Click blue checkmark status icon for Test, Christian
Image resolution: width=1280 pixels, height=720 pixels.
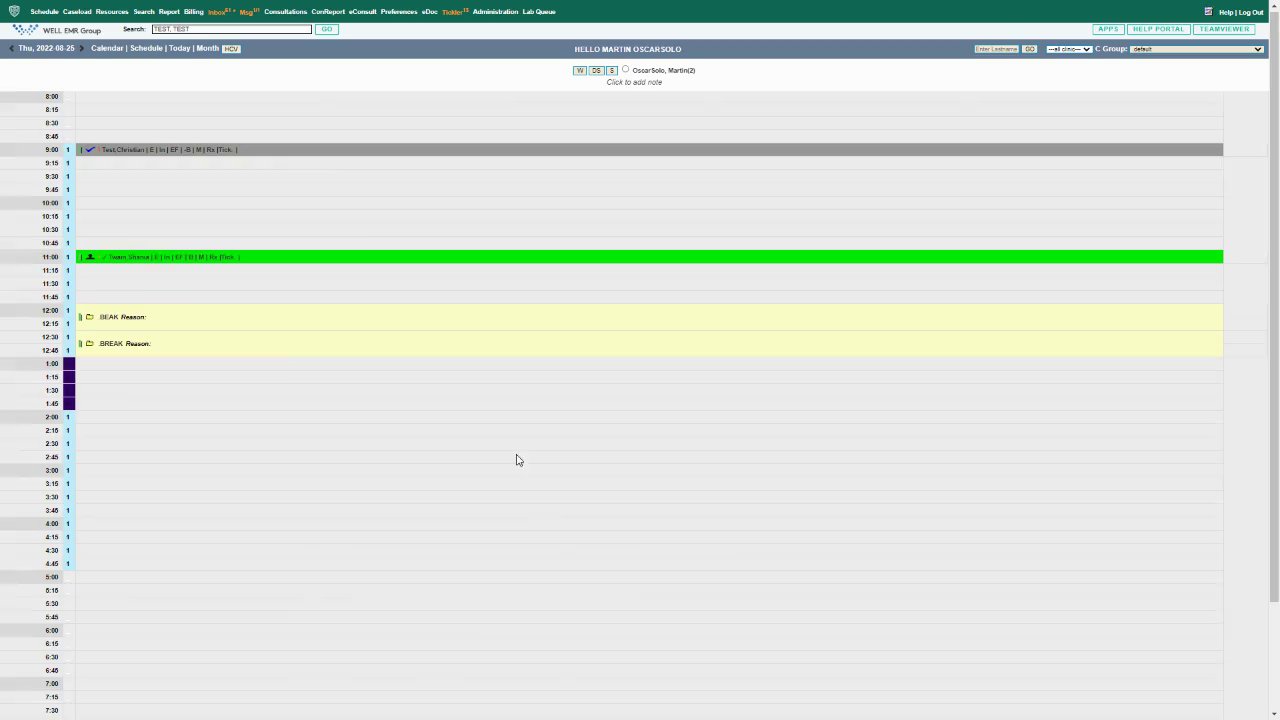point(90,149)
